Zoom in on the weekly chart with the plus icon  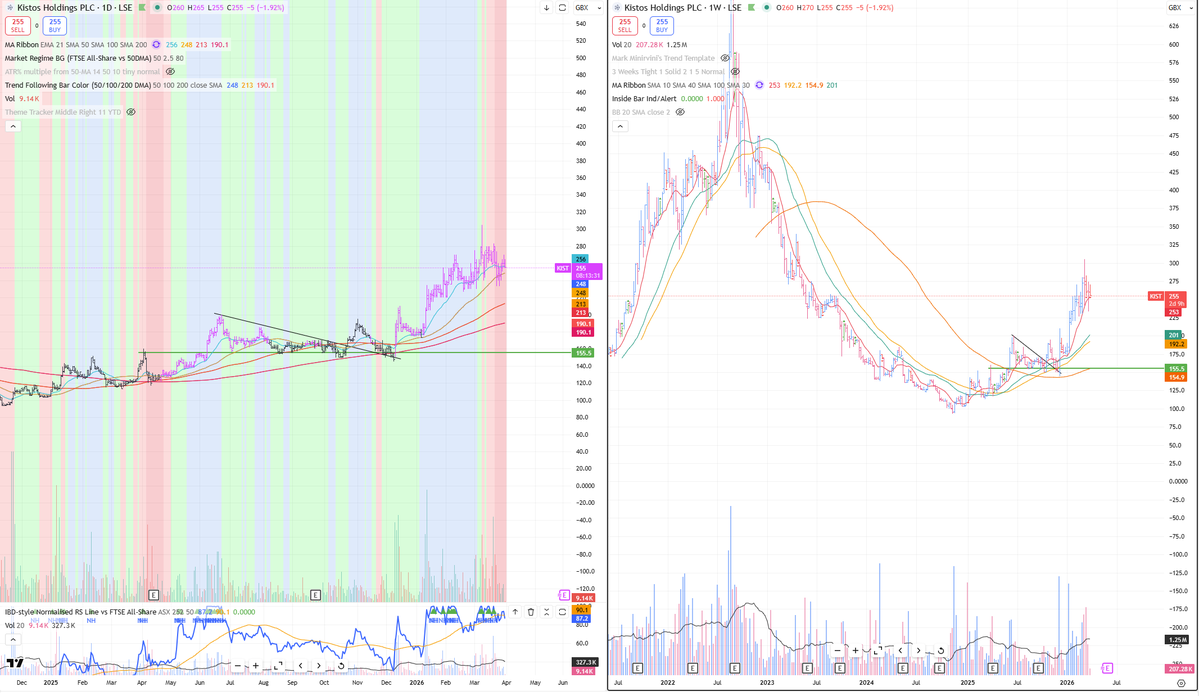point(856,651)
